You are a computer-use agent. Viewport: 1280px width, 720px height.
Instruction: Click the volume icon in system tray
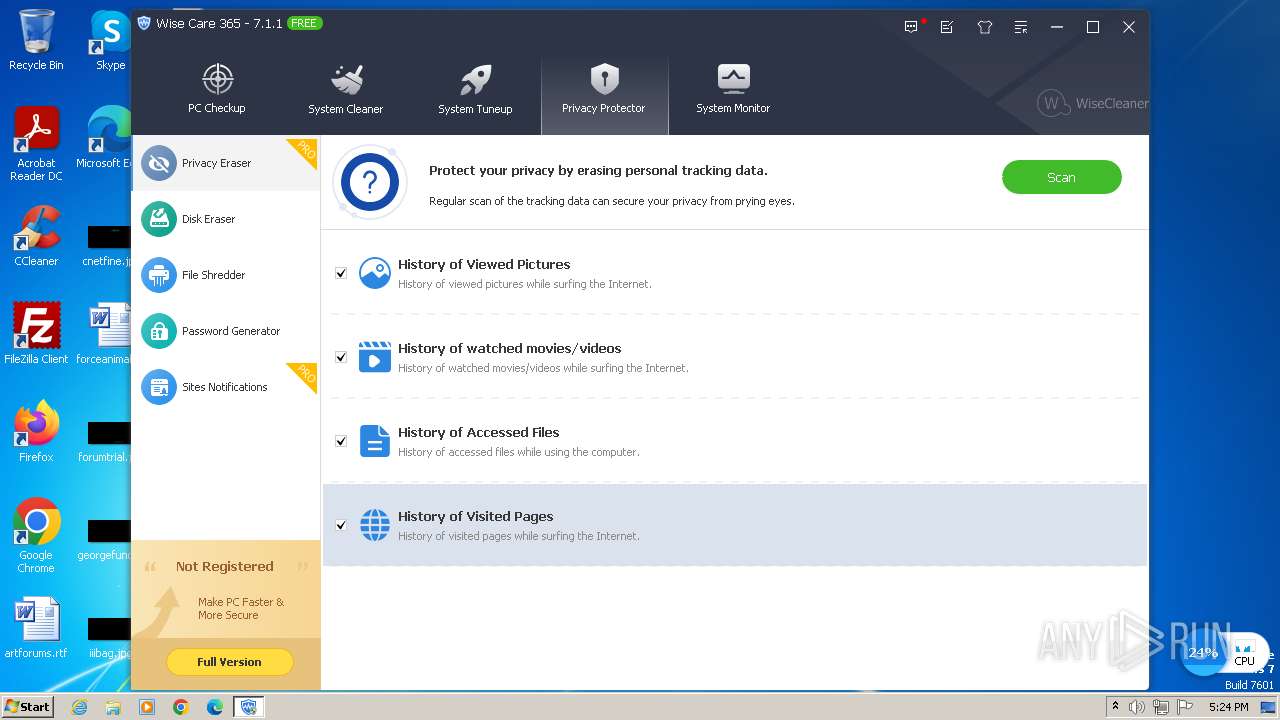pyautogui.click(x=1137, y=707)
